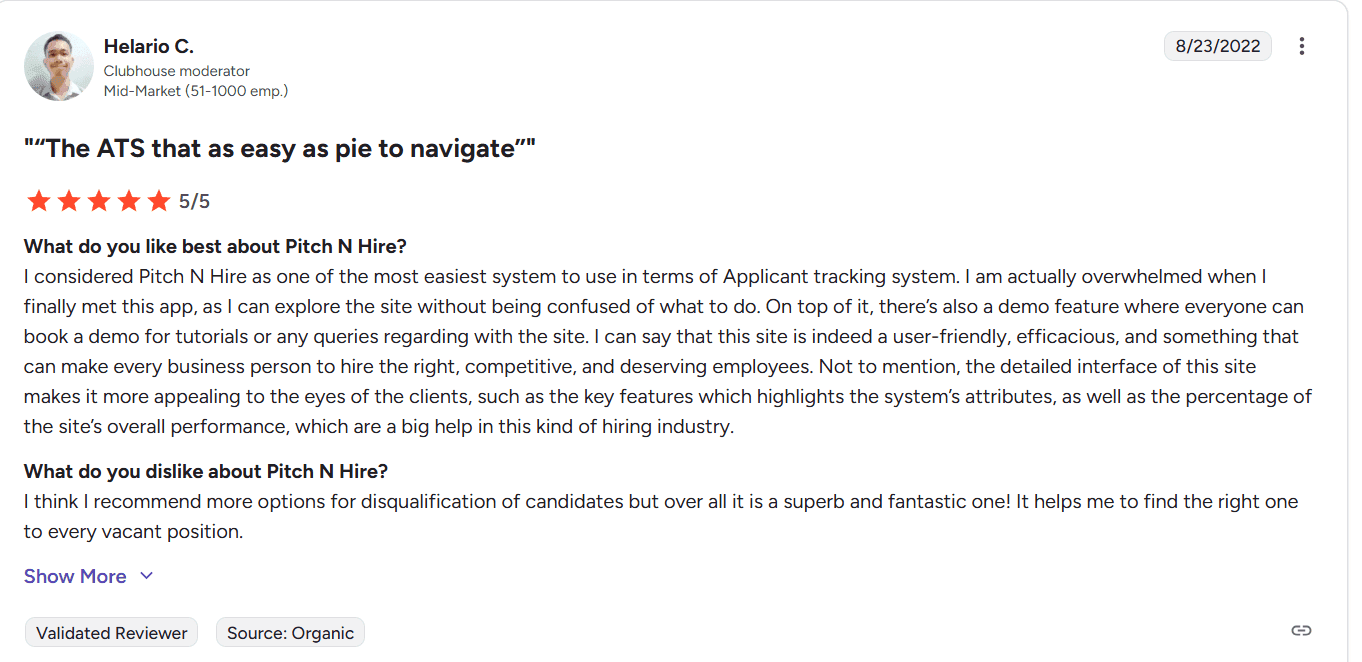Click the 5/5 rating score label

(194, 200)
